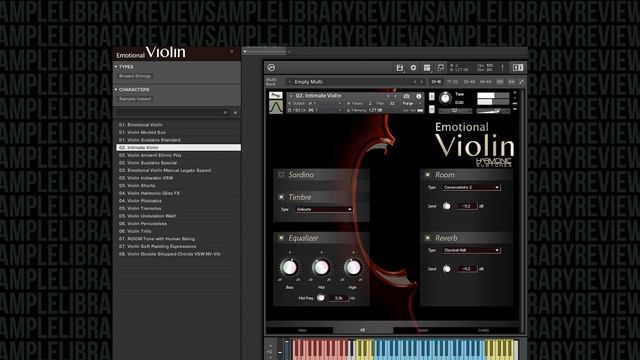Clear the browser search with the X icon
Viewport: 640px width, 360px height.
tap(225, 113)
